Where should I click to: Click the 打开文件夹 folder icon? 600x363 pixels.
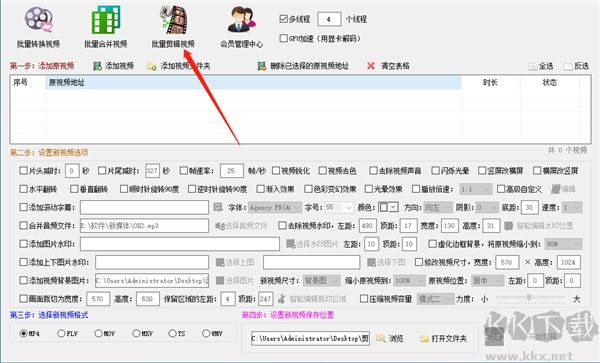(424, 339)
